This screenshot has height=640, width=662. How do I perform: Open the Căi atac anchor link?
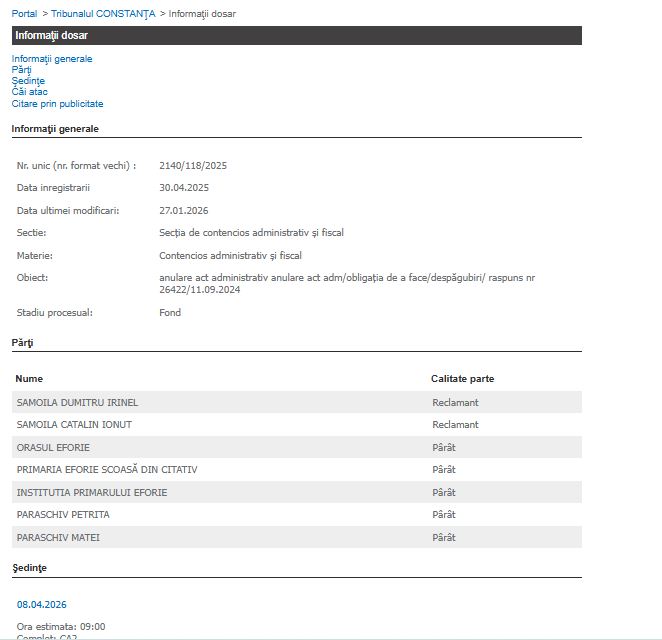[30, 92]
